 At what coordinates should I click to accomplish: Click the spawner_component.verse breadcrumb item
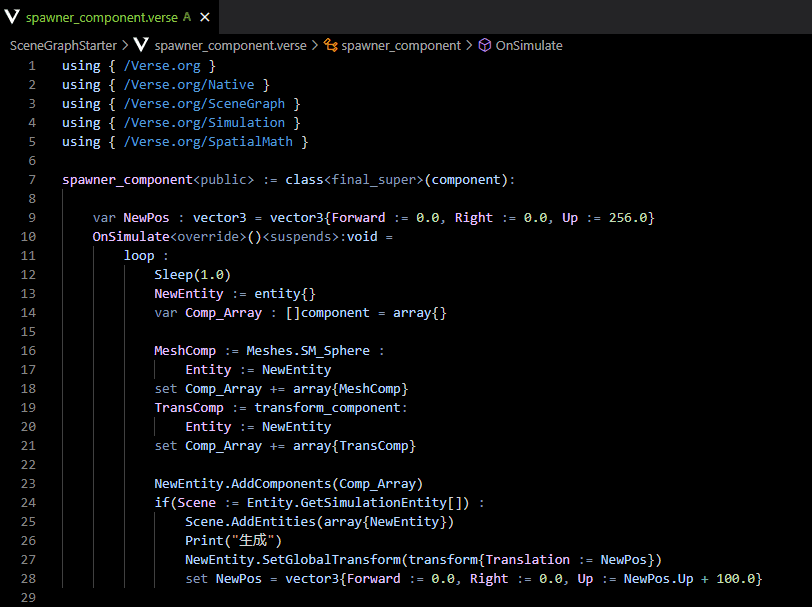(x=230, y=46)
